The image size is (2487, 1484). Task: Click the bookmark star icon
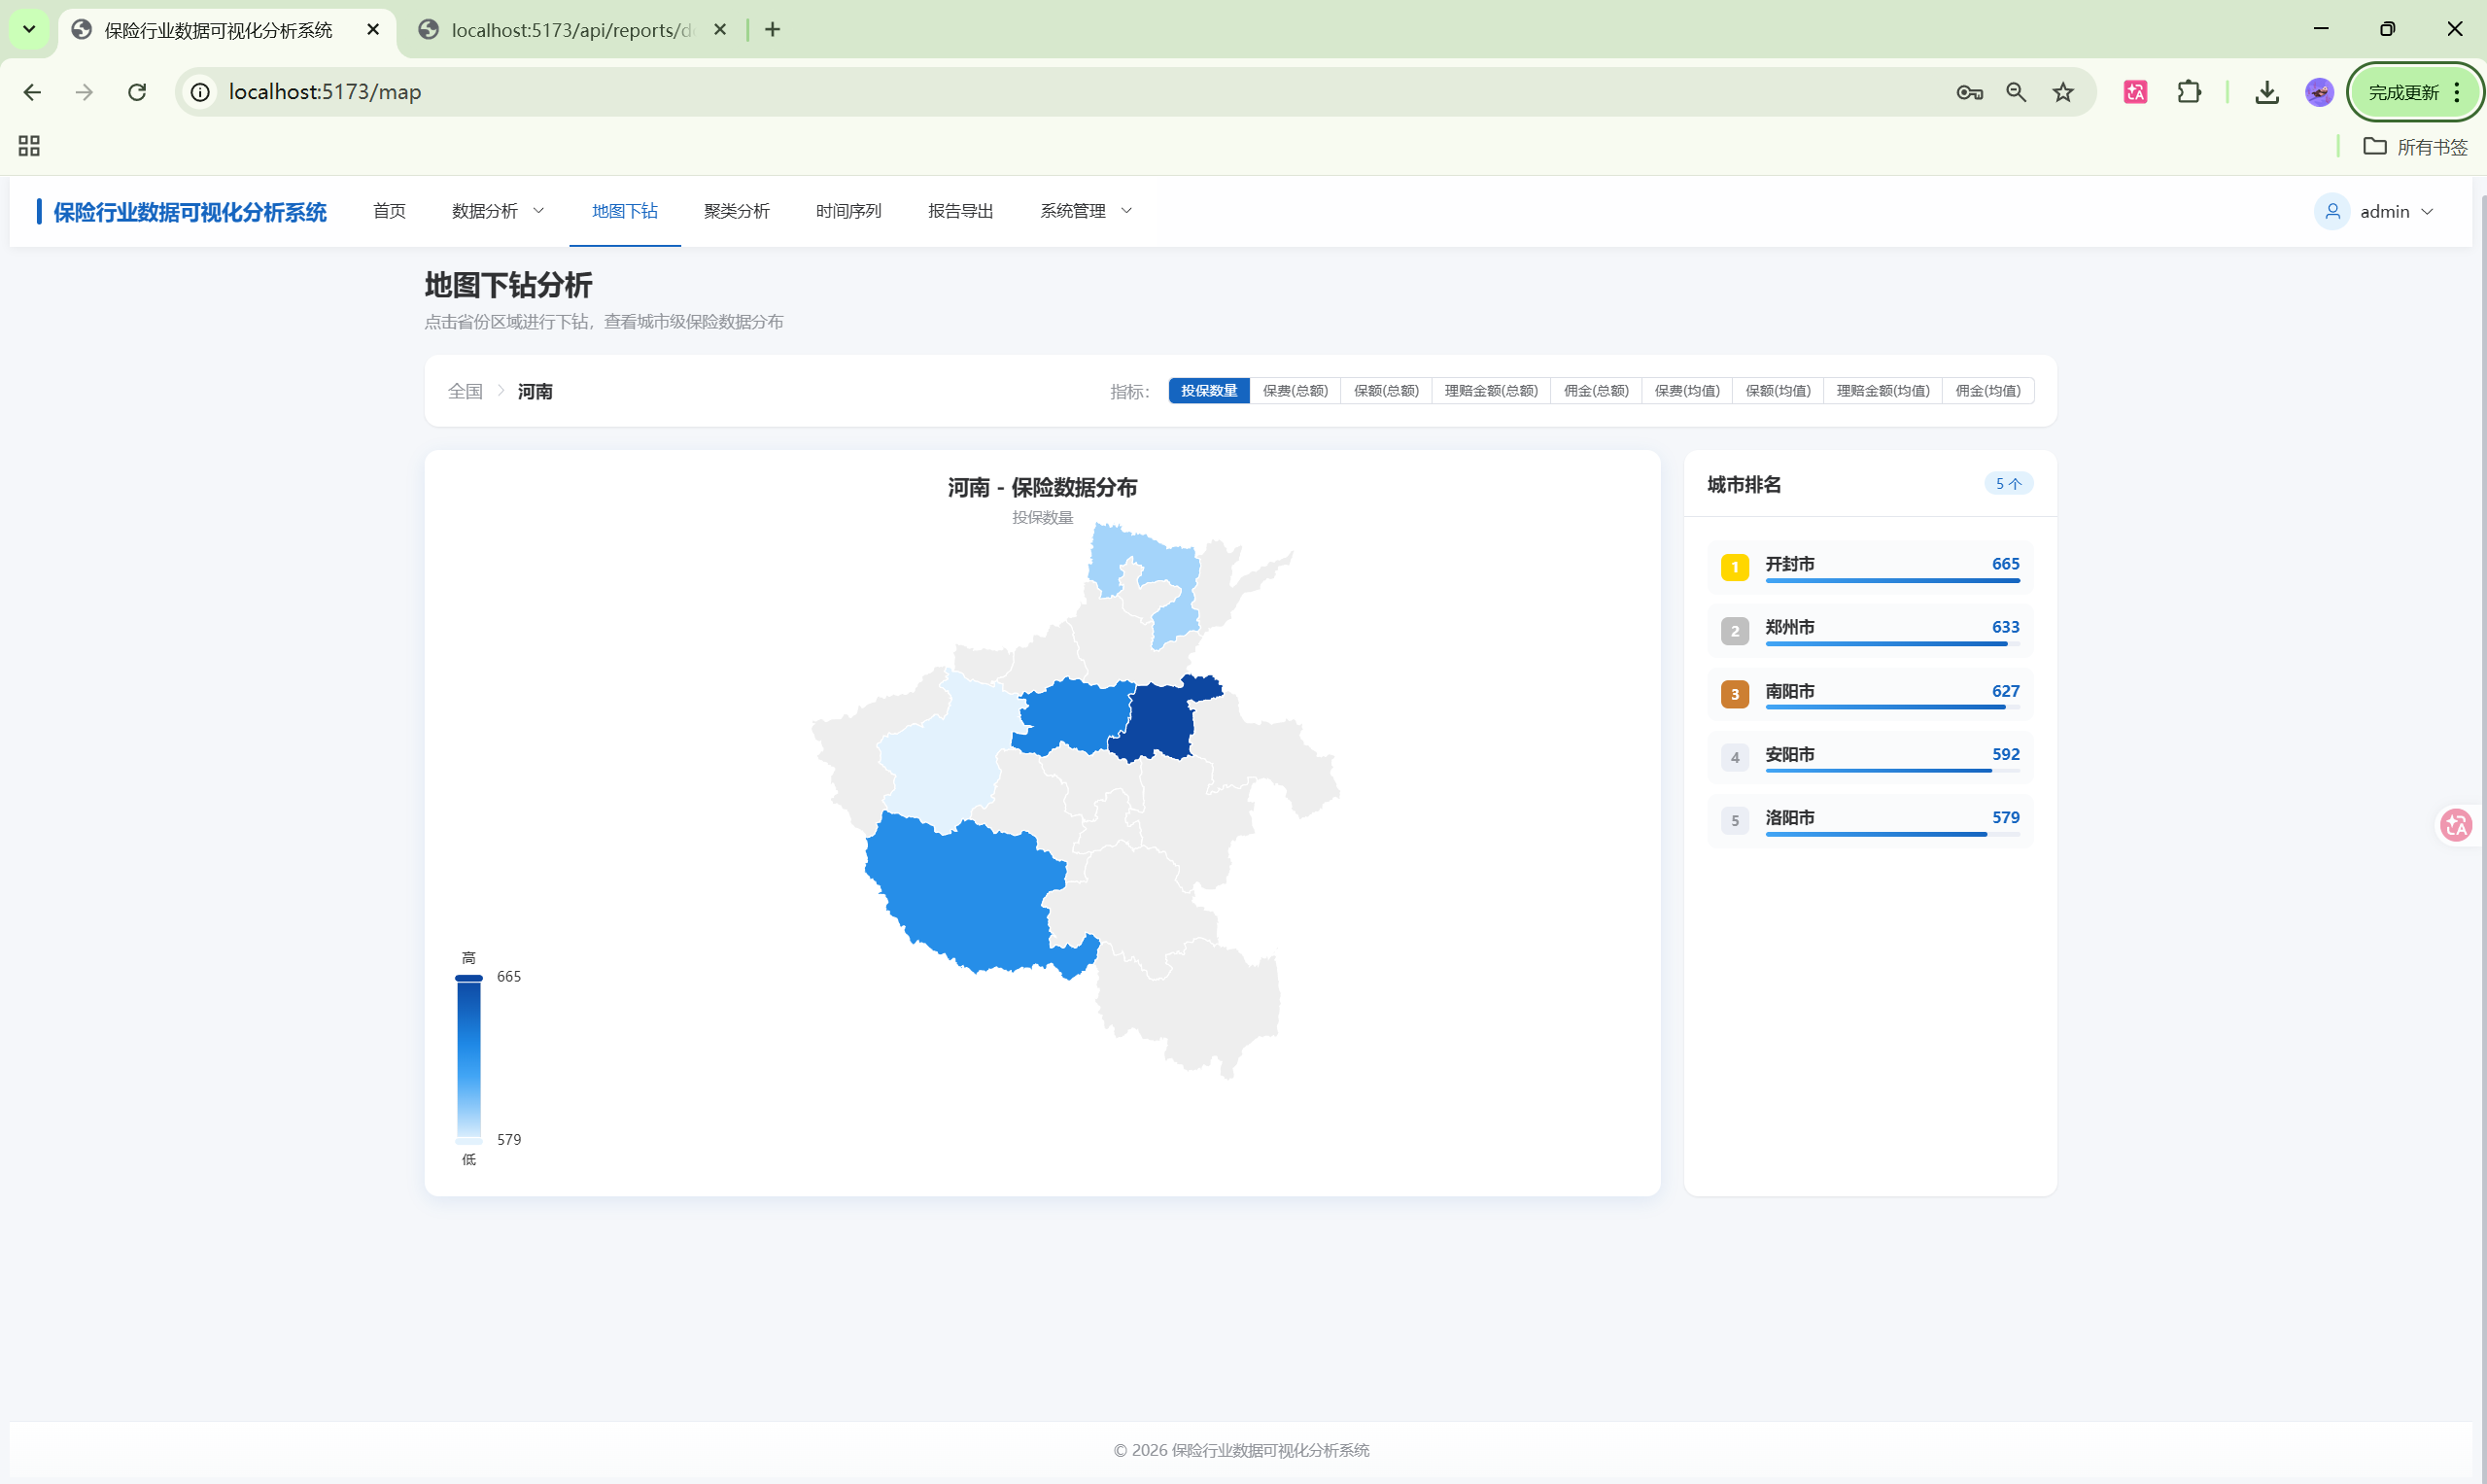[2063, 92]
